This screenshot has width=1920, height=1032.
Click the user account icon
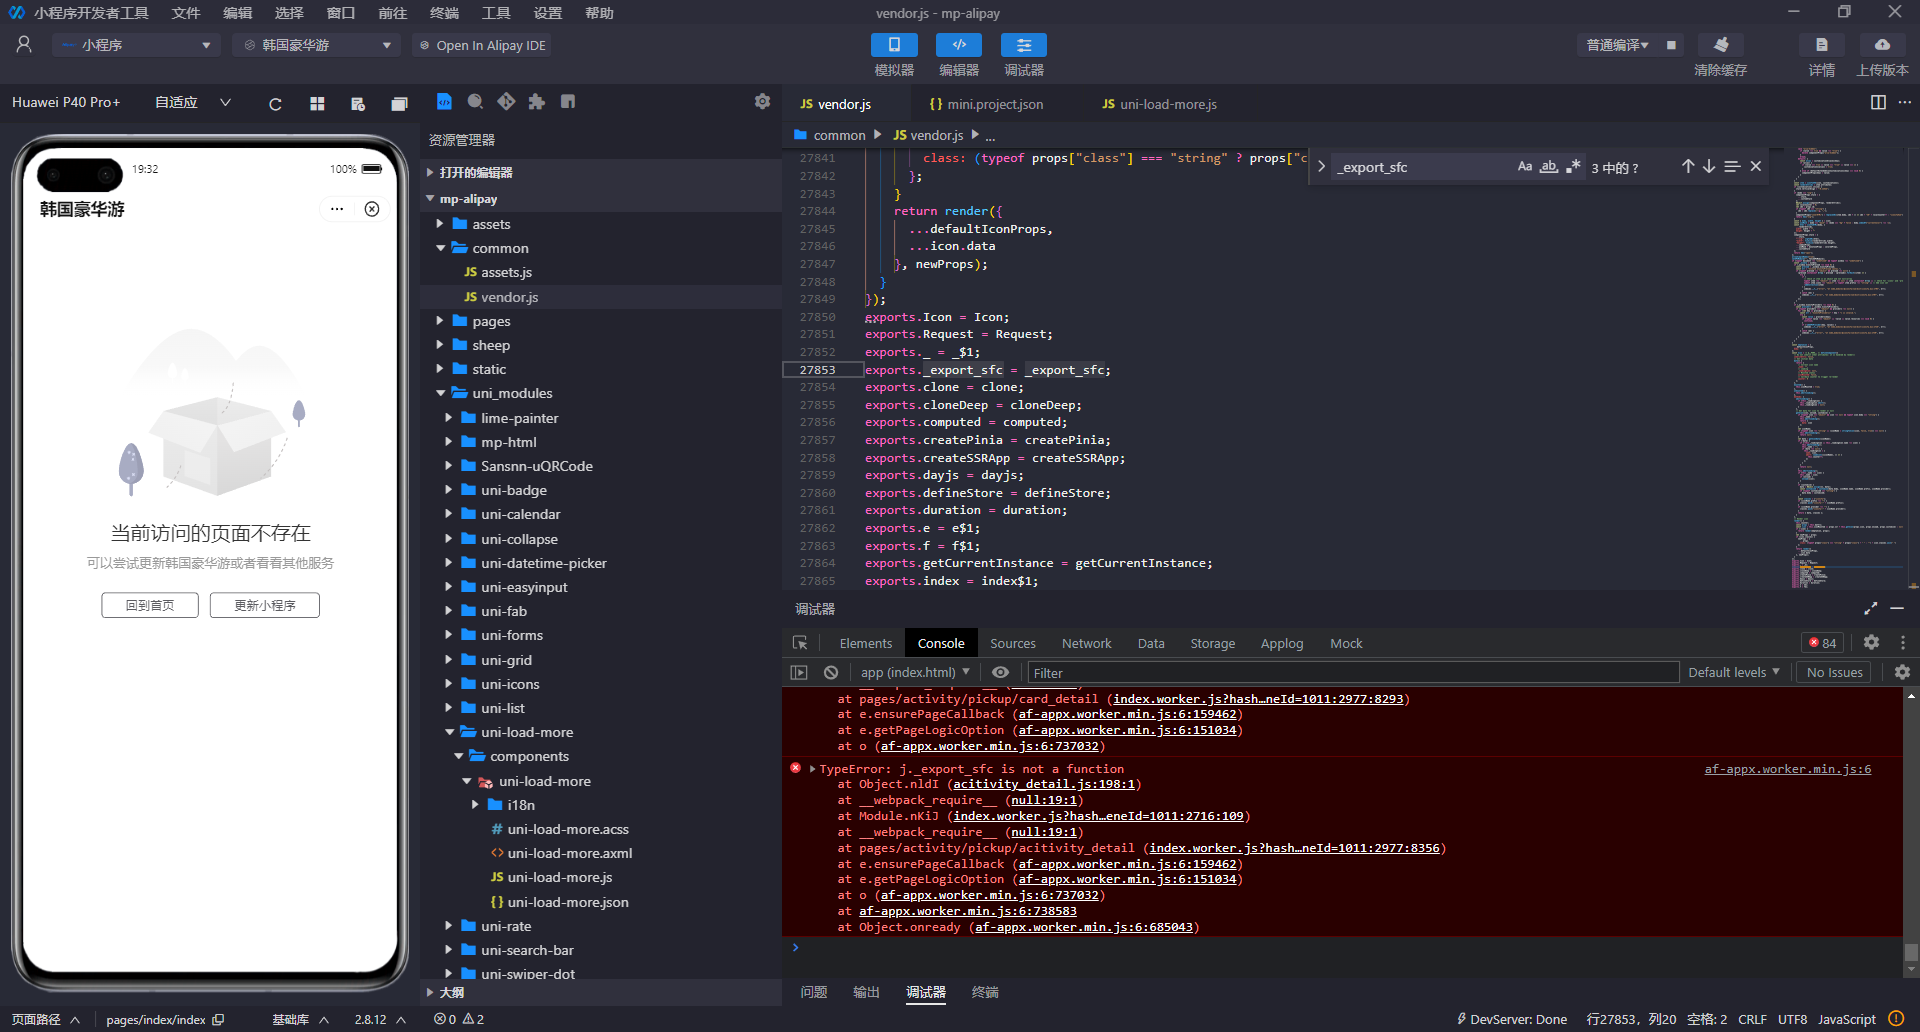tap(24, 45)
